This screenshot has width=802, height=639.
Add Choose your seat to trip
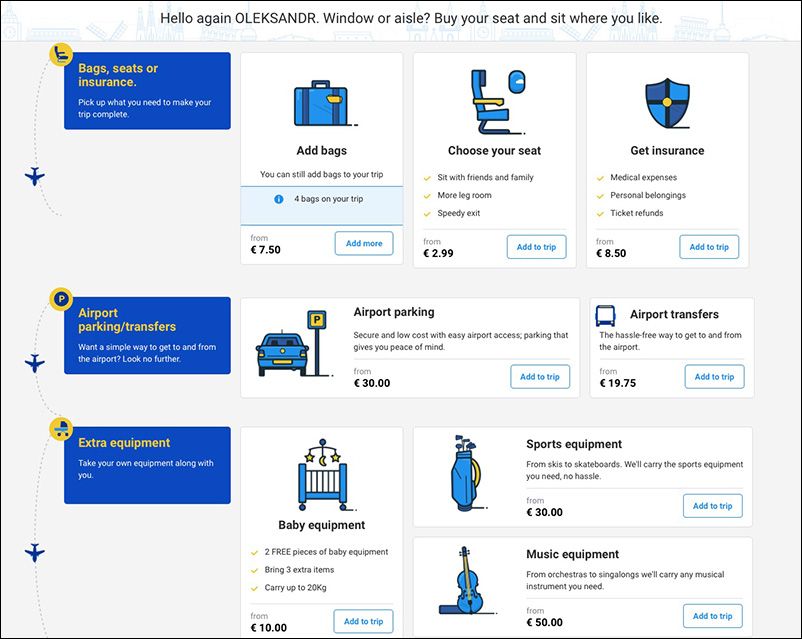[537, 247]
